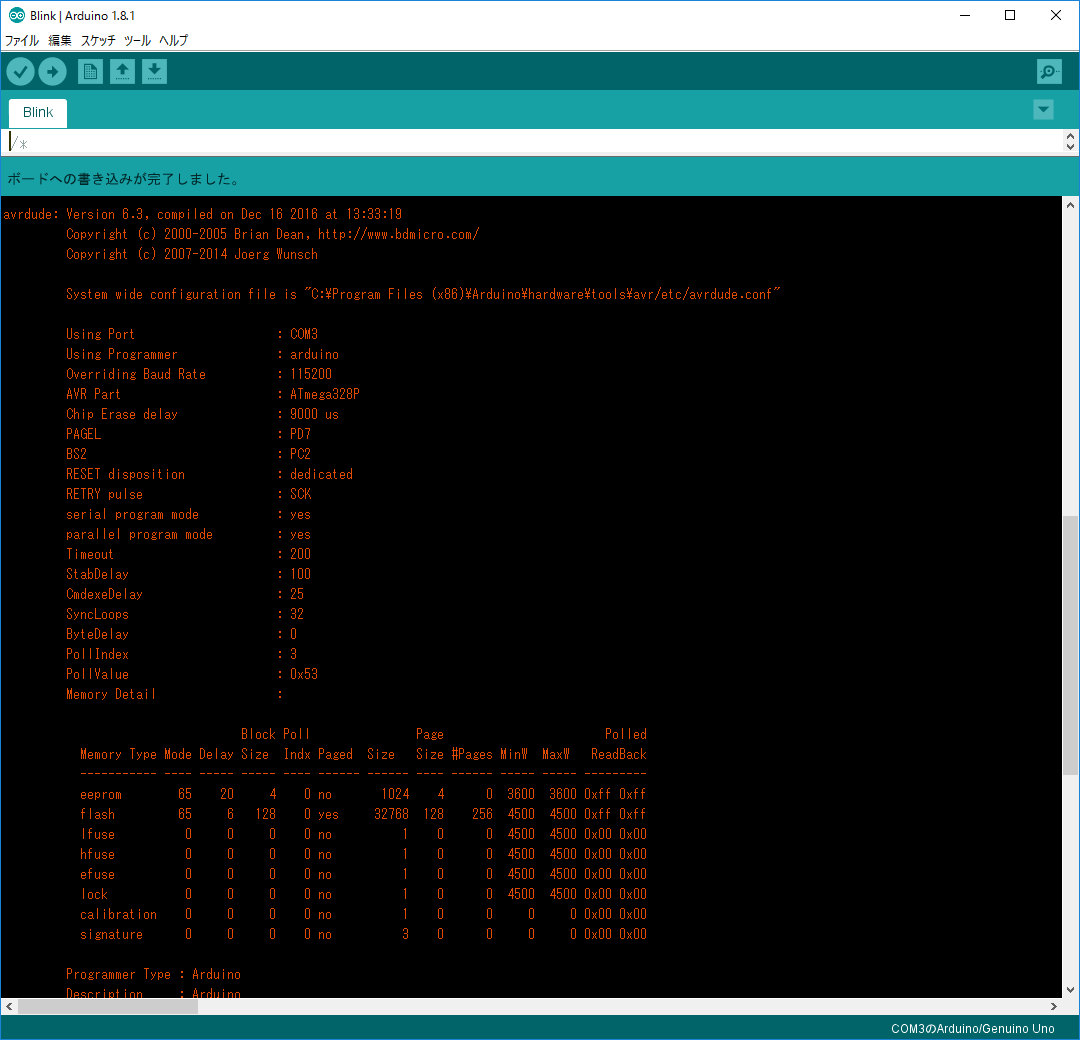Click the 0x53 PollValue value

(304, 674)
